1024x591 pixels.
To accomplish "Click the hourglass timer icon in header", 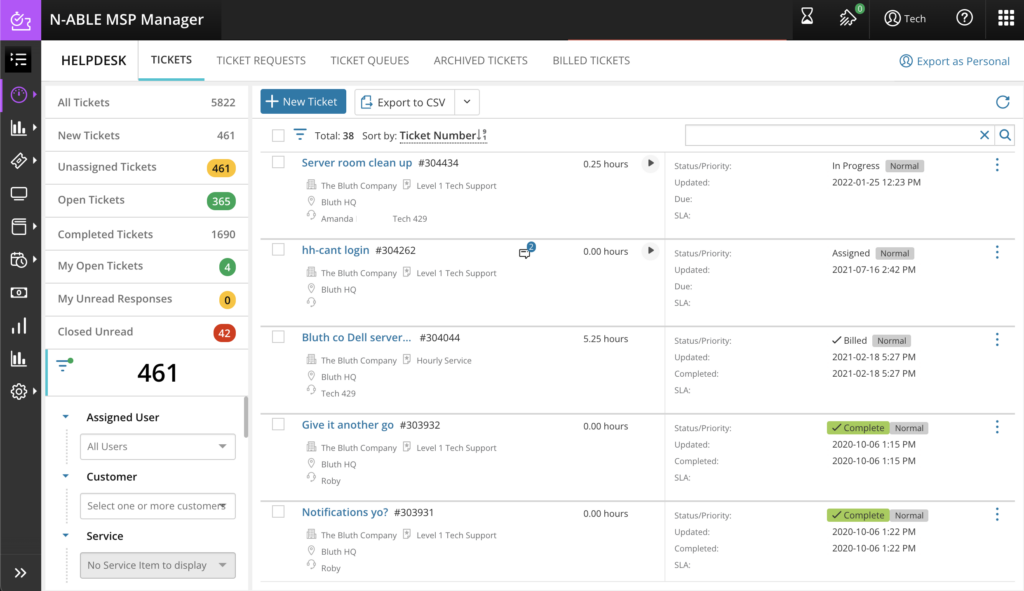I will pos(807,17).
